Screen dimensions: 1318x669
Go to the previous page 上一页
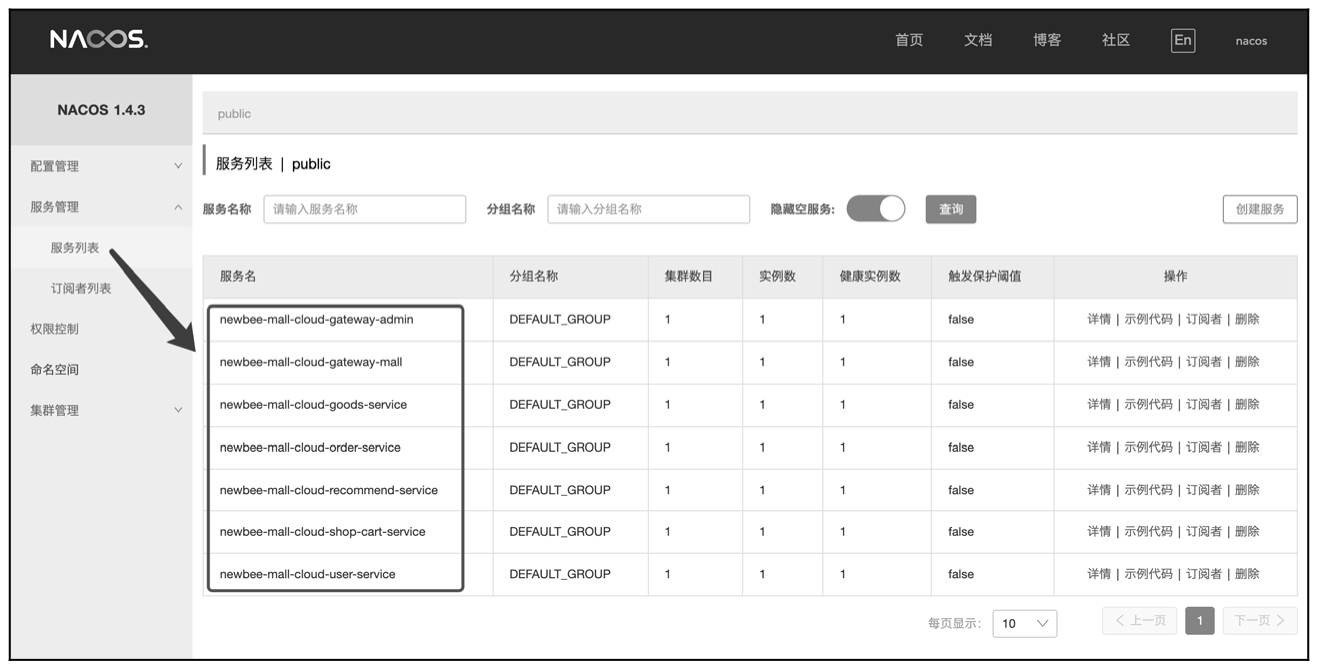point(1140,621)
